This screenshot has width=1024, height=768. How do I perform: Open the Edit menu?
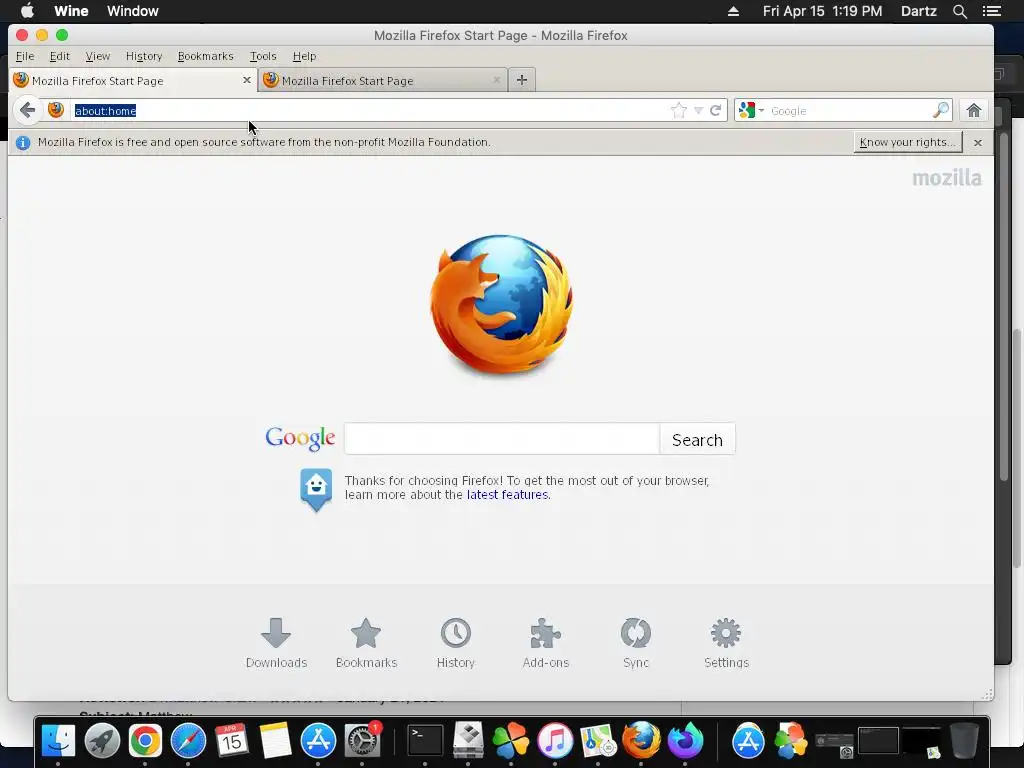[x=59, y=56]
